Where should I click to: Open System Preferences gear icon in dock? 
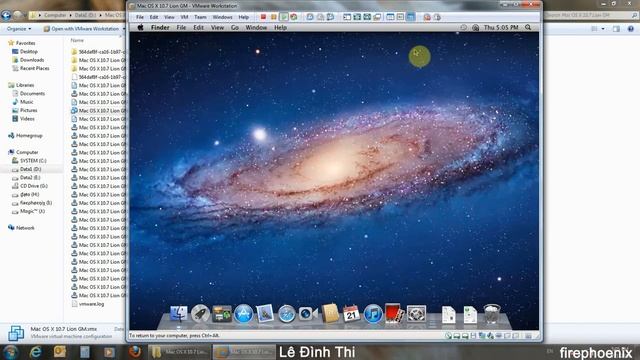coord(416,314)
